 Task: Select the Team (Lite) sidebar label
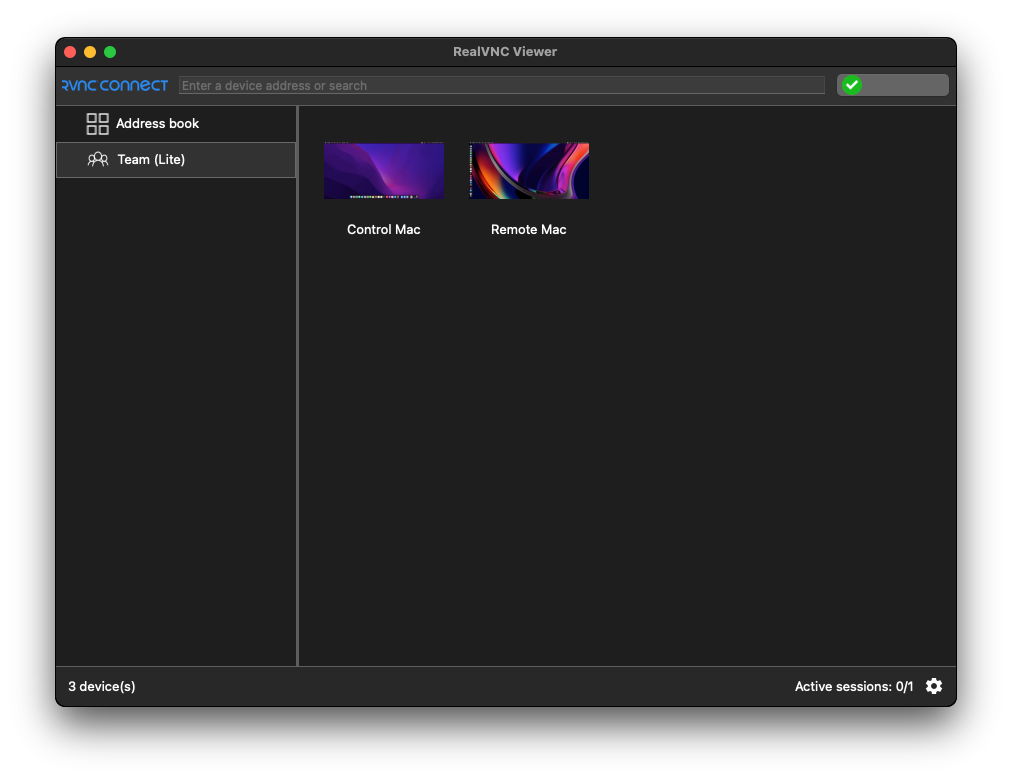(151, 159)
